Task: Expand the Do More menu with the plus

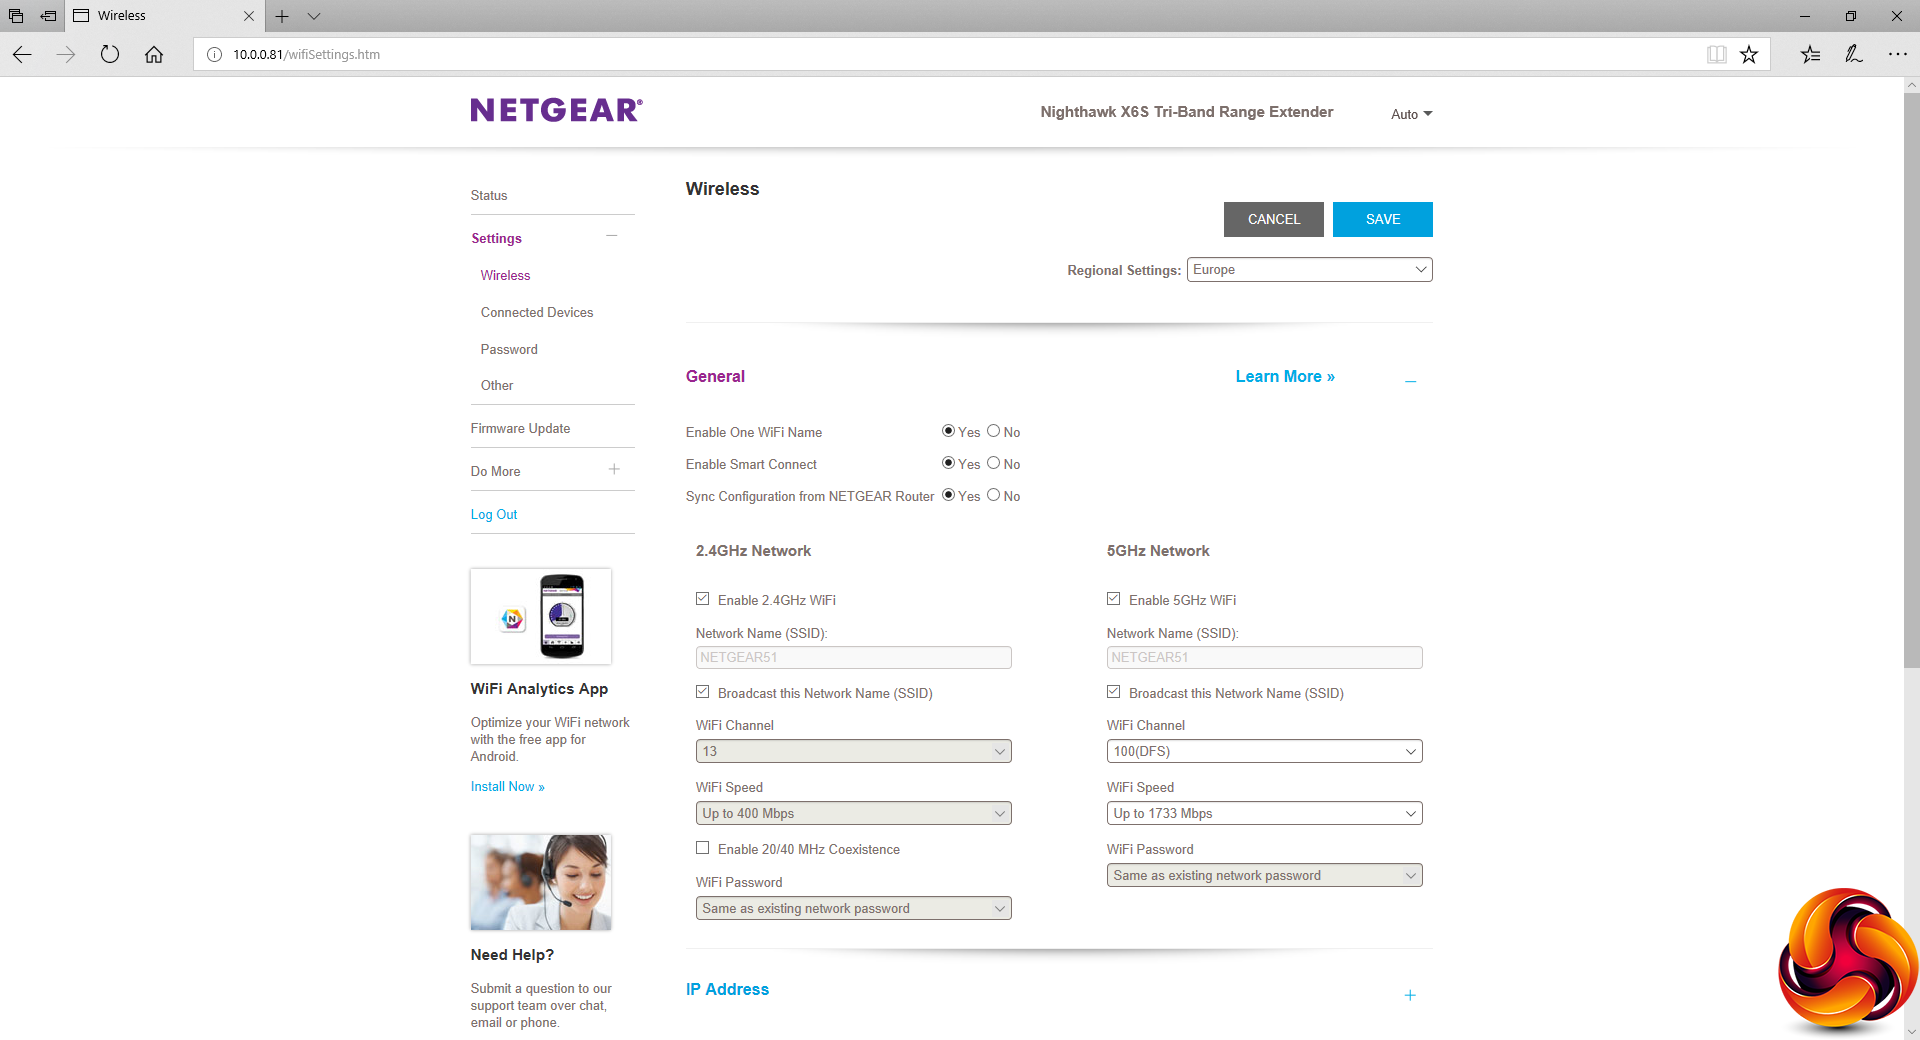Action: [x=614, y=469]
